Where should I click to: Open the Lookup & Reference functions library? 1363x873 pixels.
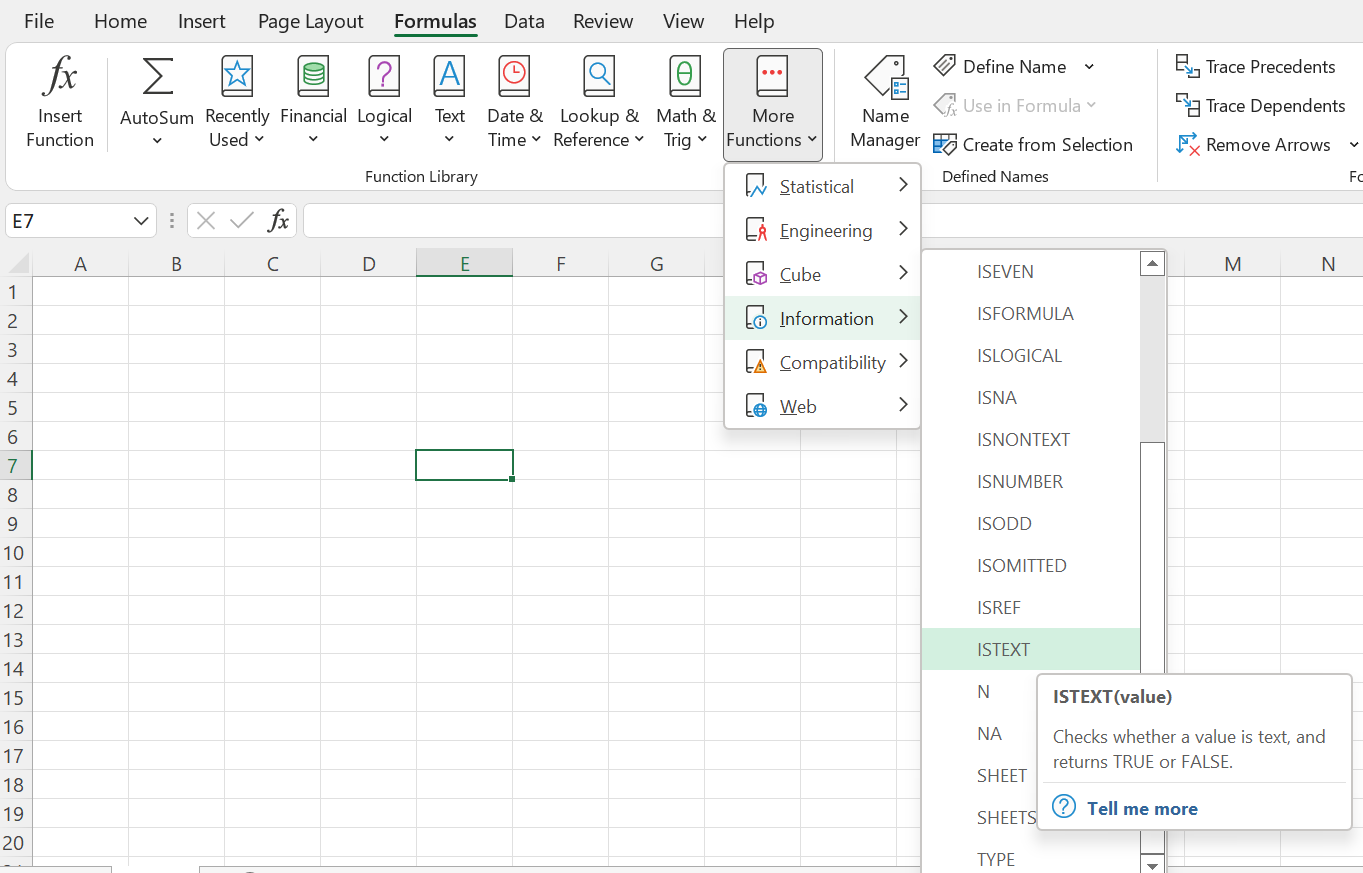(x=599, y=103)
